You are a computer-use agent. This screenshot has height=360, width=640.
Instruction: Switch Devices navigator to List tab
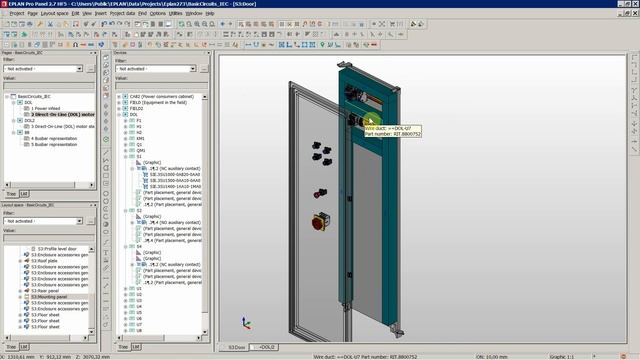[x=136, y=347]
